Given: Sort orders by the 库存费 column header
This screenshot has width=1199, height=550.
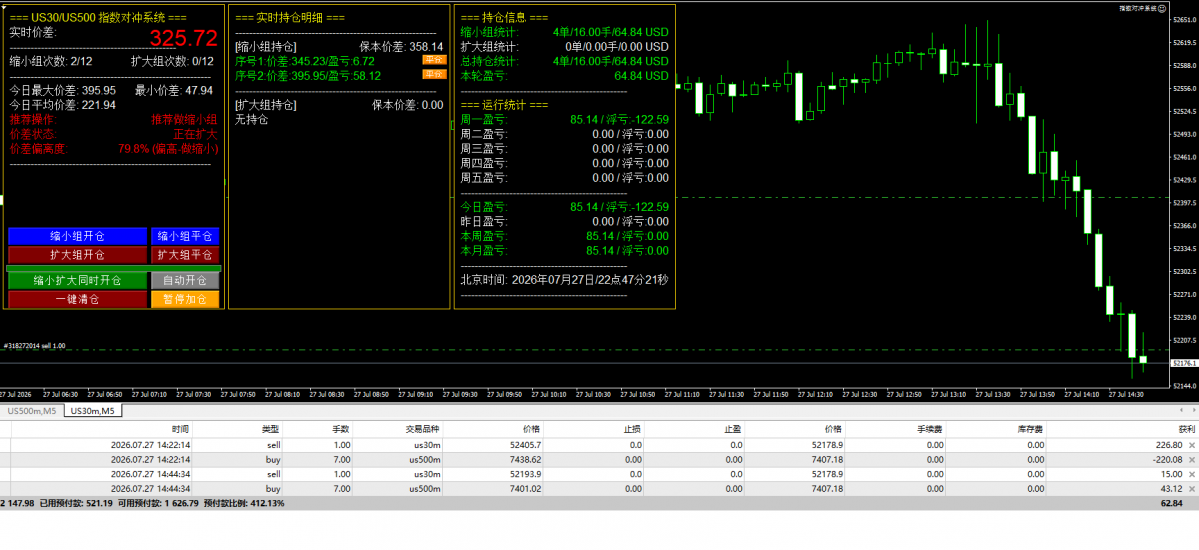Looking at the screenshot, I should point(1030,429).
